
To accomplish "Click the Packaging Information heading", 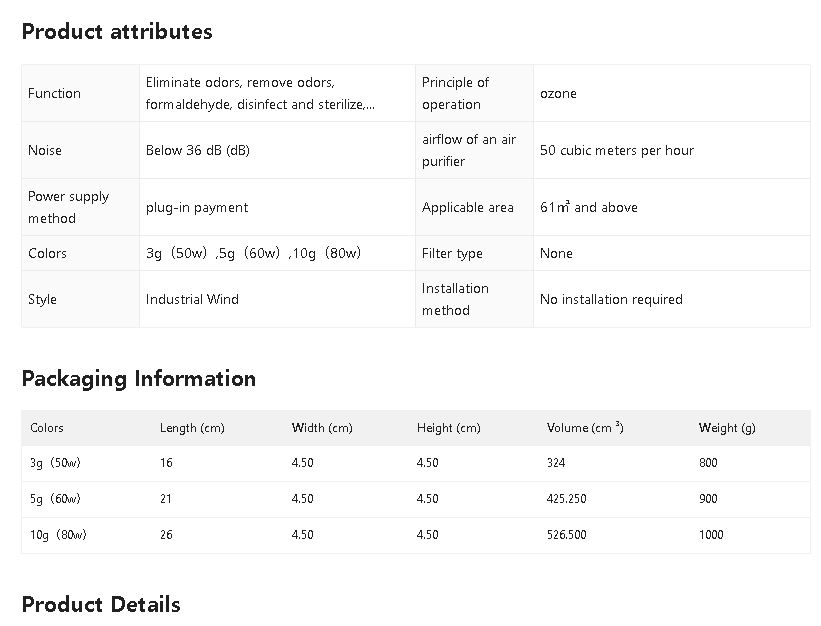I will [x=139, y=378].
